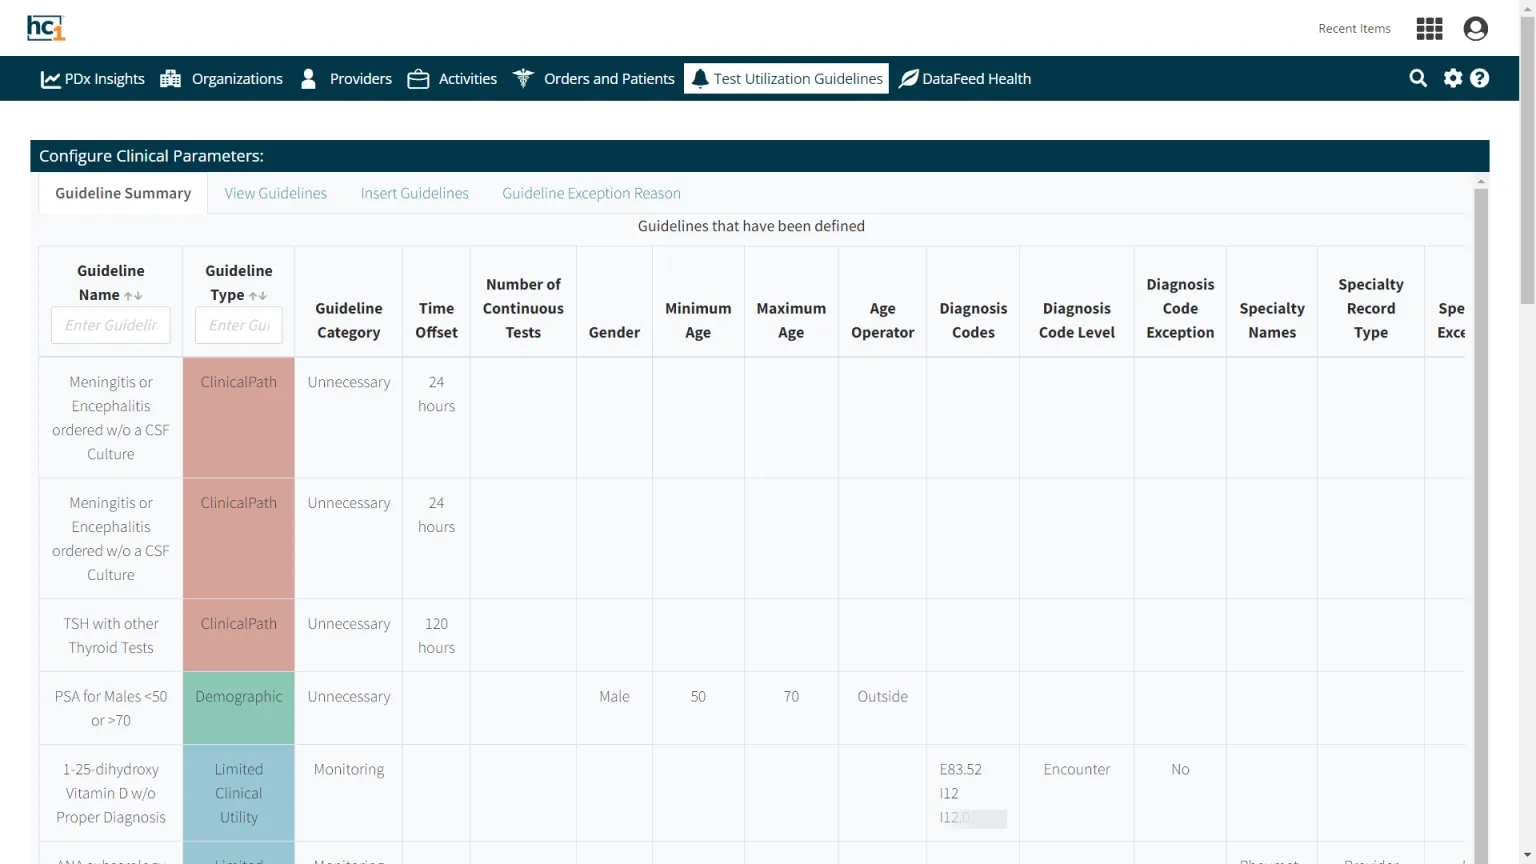Toggle ascending sort on Guideline Name column

click(x=128, y=296)
